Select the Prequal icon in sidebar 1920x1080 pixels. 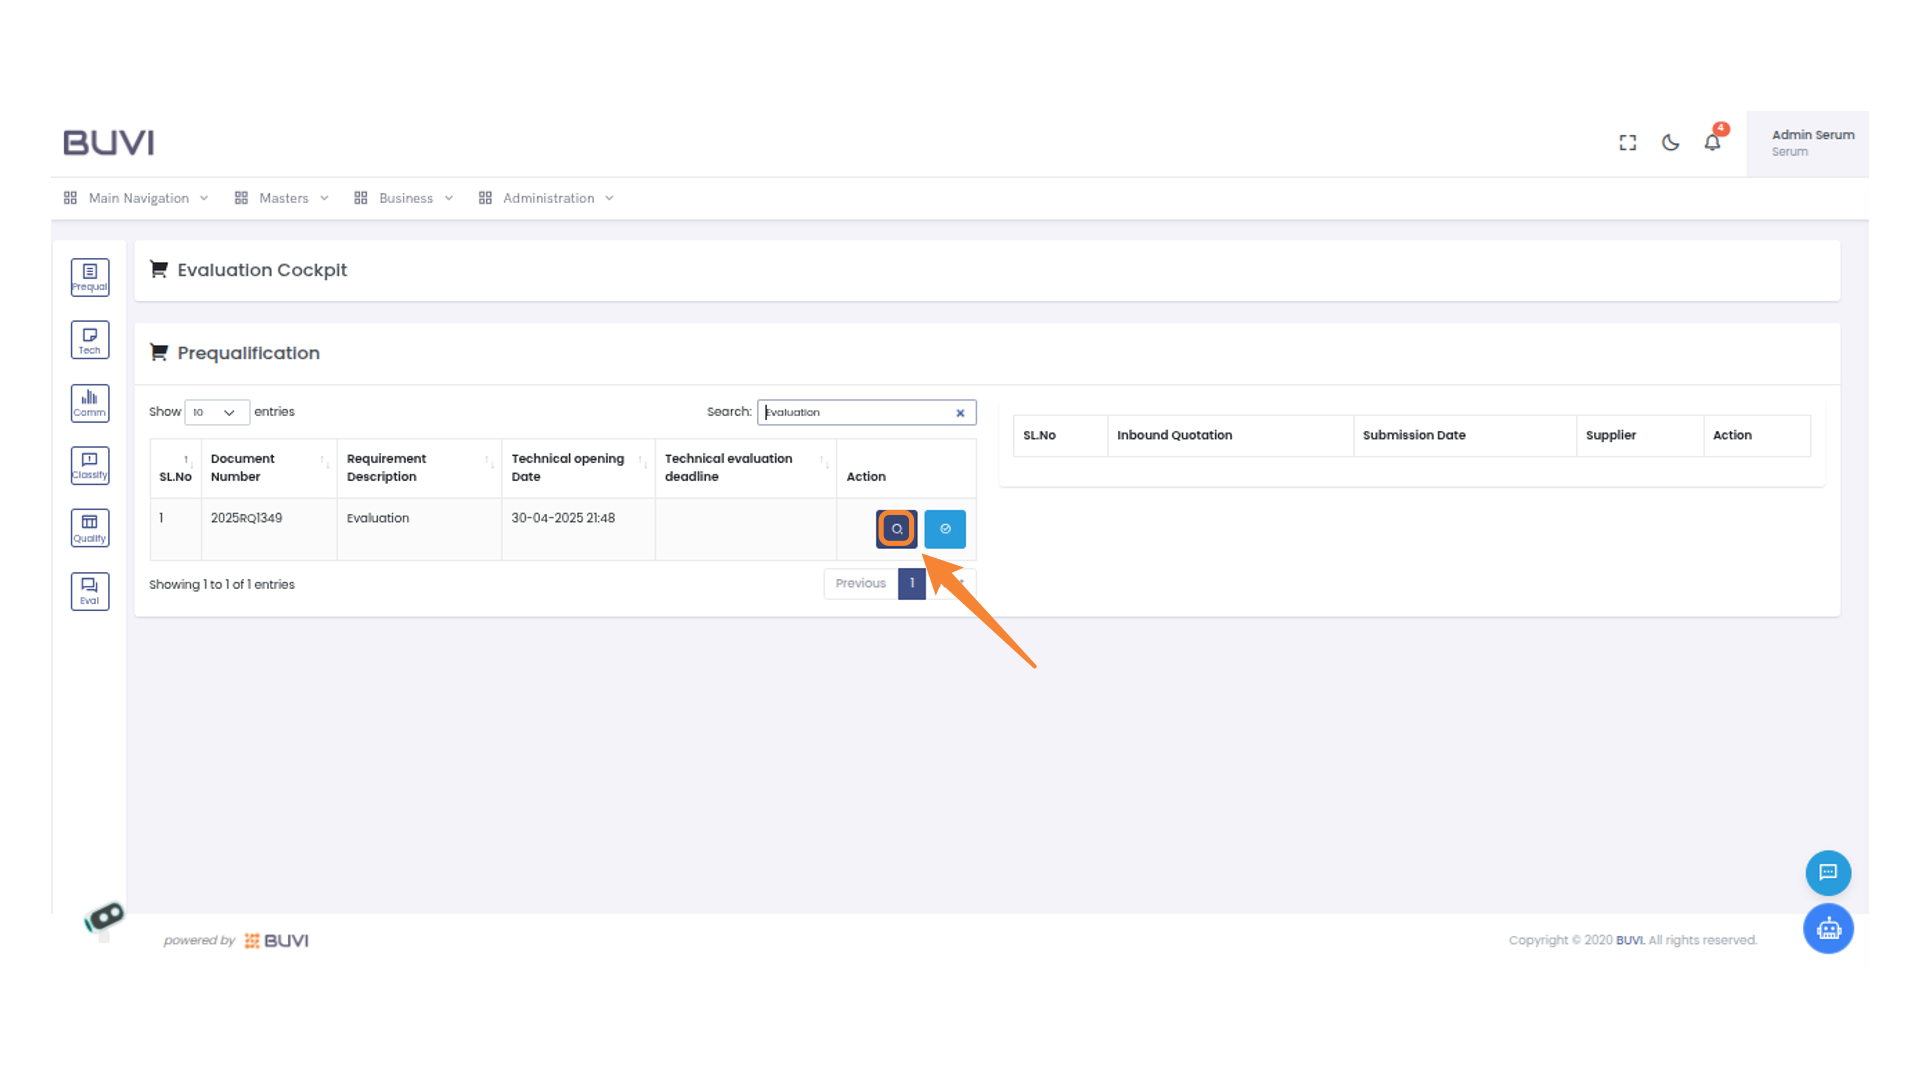(x=89, y=277)
